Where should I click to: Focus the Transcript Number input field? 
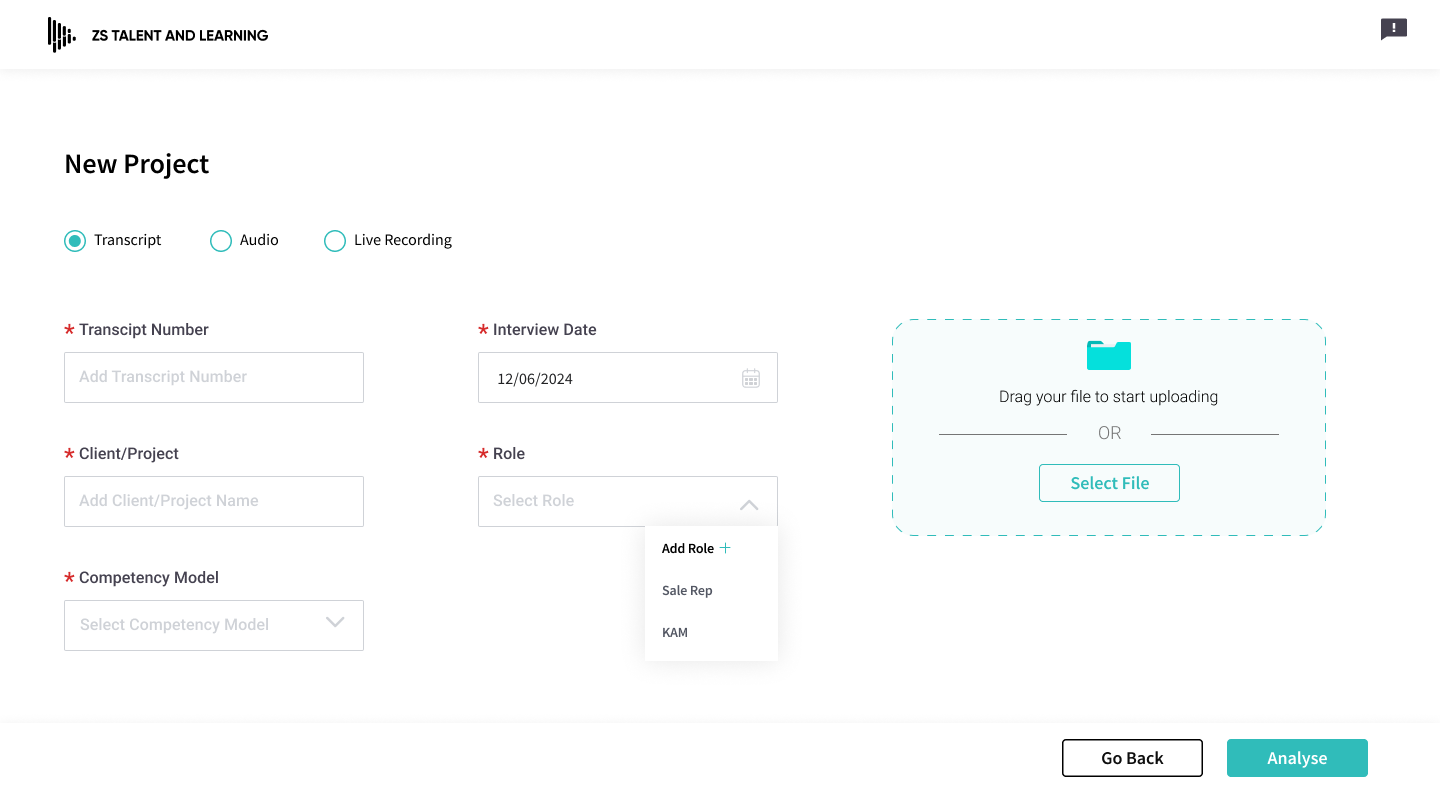click(214, 377)
